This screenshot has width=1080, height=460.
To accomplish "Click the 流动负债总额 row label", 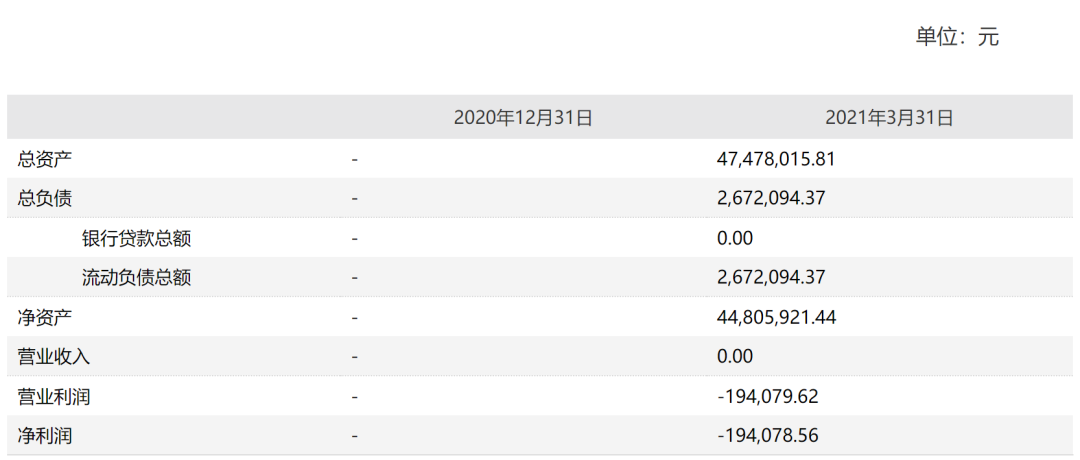I will click(x=136, y=278).
